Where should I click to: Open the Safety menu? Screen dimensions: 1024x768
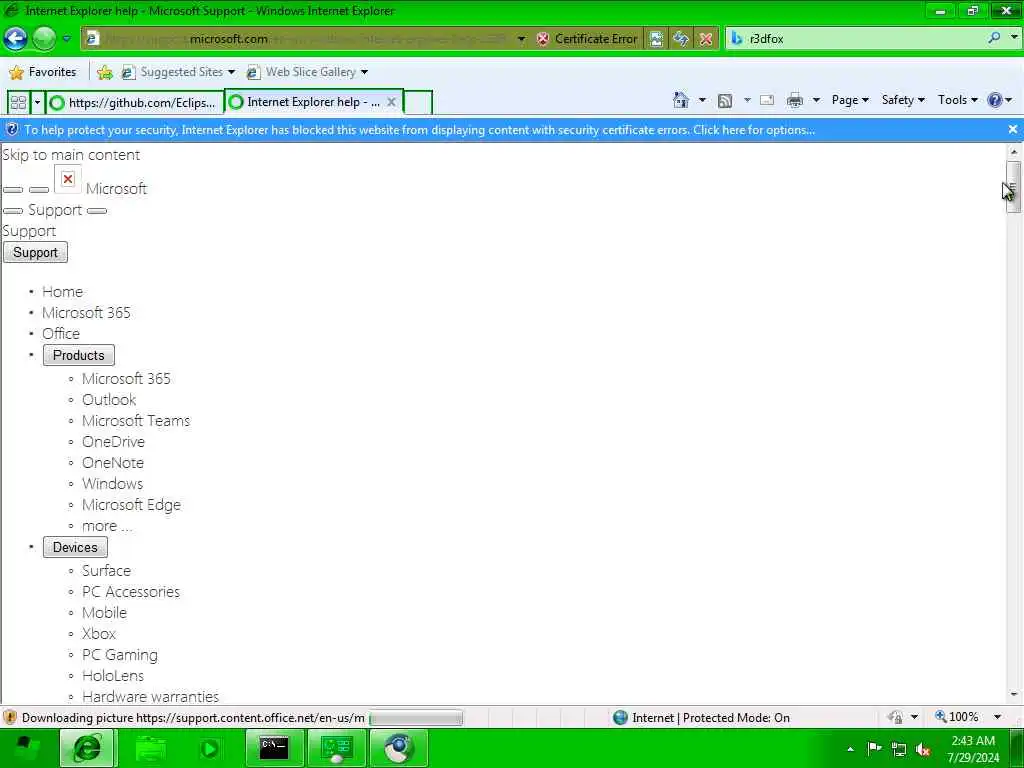(903, 100)
